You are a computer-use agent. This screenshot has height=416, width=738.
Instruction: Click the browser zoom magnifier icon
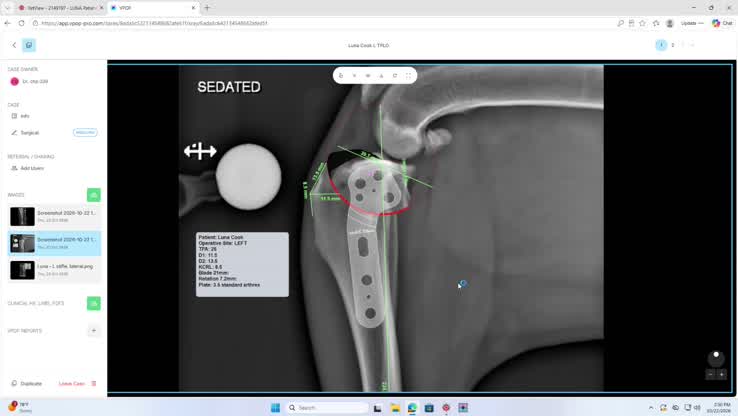tap(620, 23)
